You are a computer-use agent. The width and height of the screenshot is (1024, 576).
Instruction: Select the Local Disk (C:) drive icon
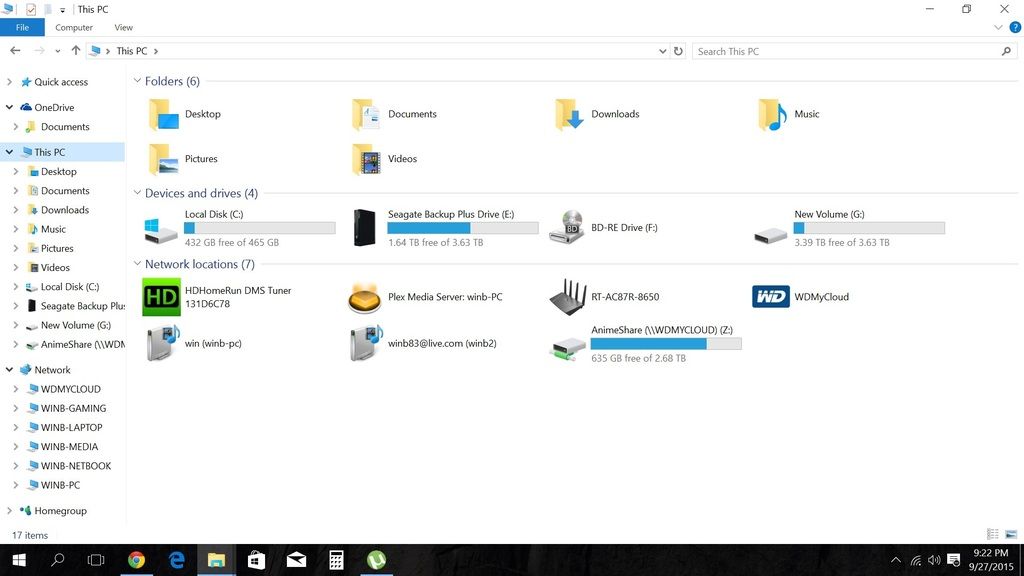coord(161,230)
